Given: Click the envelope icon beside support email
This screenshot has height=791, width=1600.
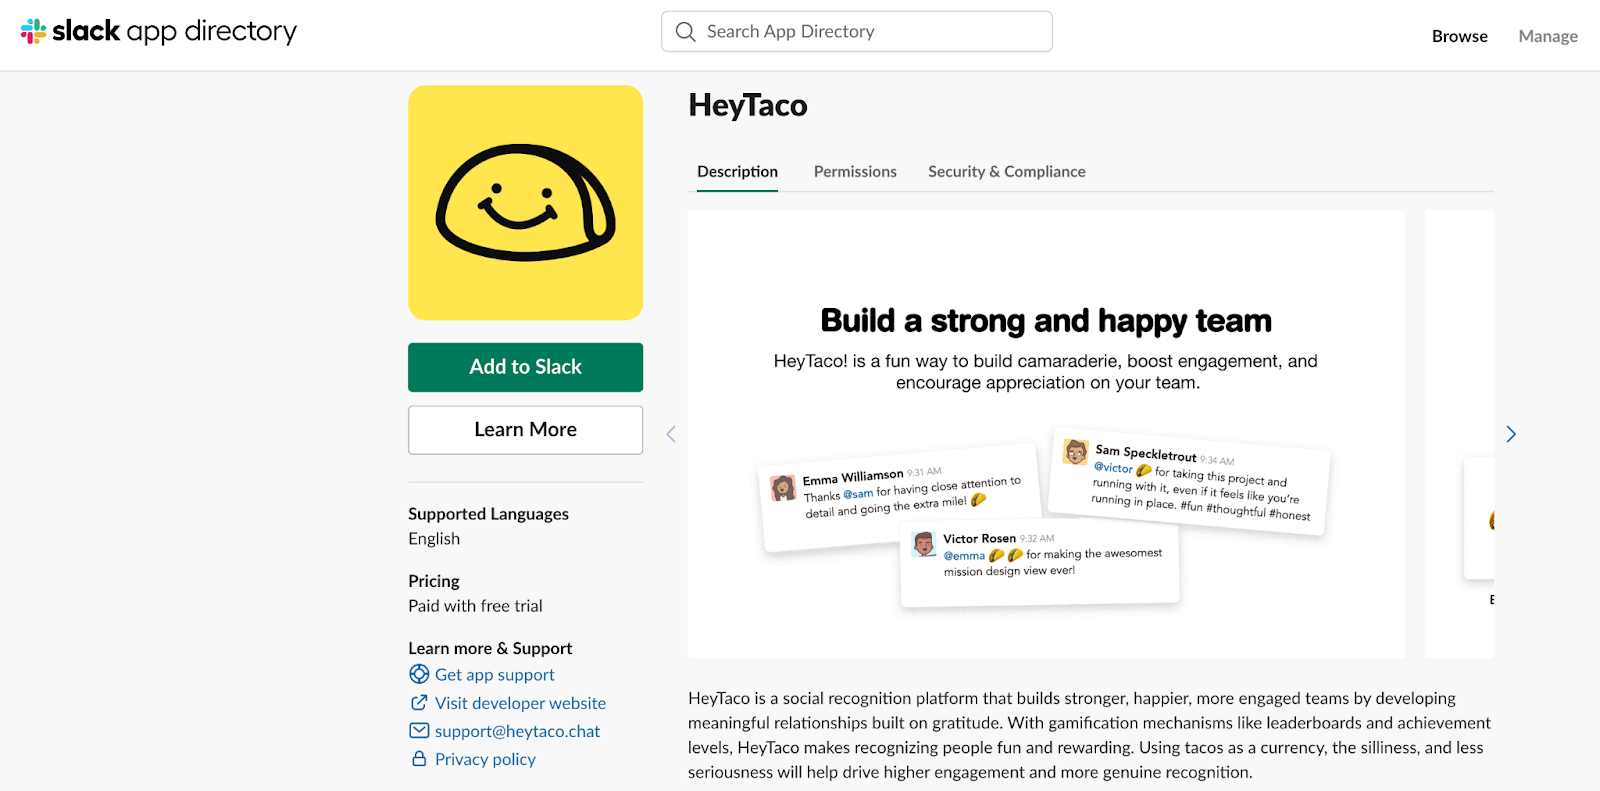Looking at the screenshot, I should [x=419, y=731].
